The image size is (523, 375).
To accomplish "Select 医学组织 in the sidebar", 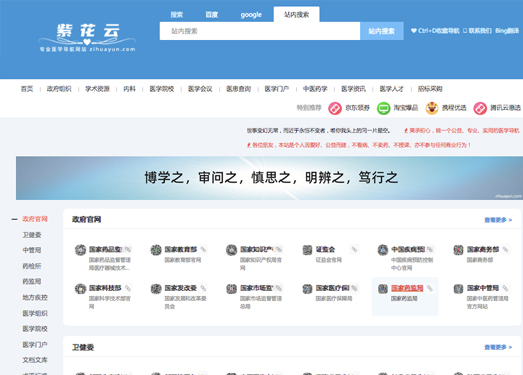I will [35, 313].
